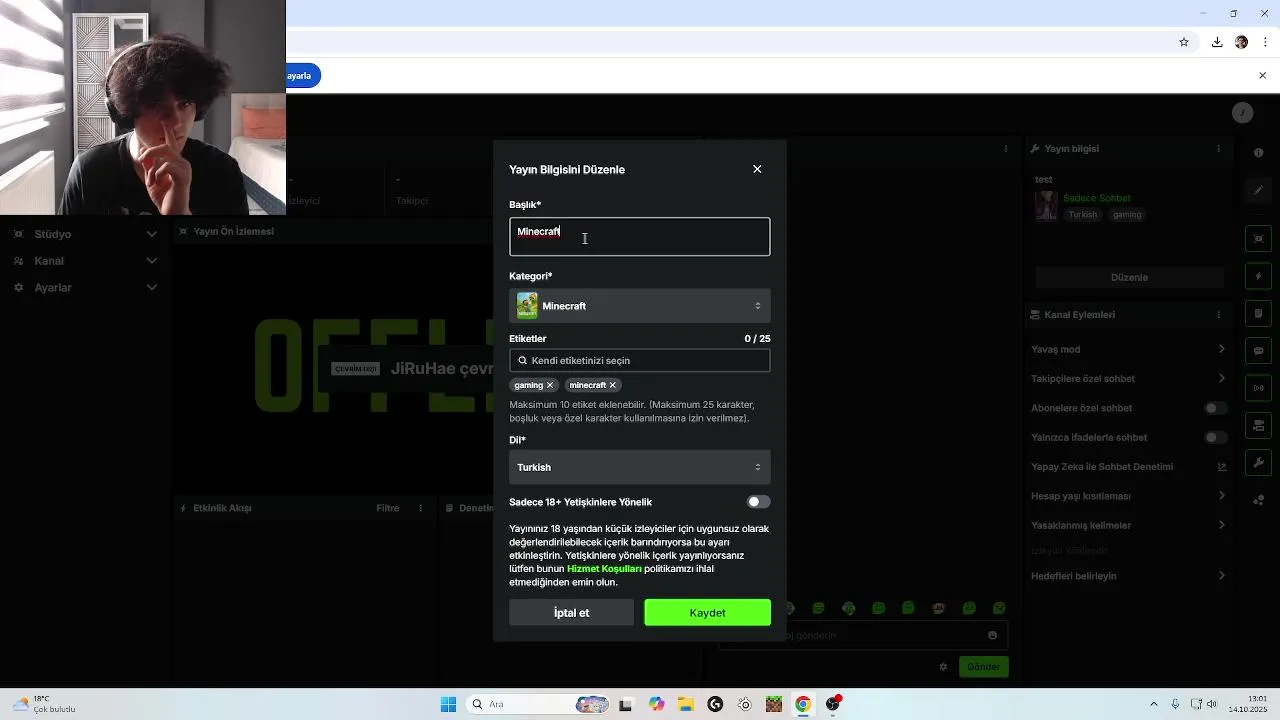Screen dimensions: 1280x720
Task: Open the options menu left of Yayın bilgisi
Action: click(x=1006, y=149)
